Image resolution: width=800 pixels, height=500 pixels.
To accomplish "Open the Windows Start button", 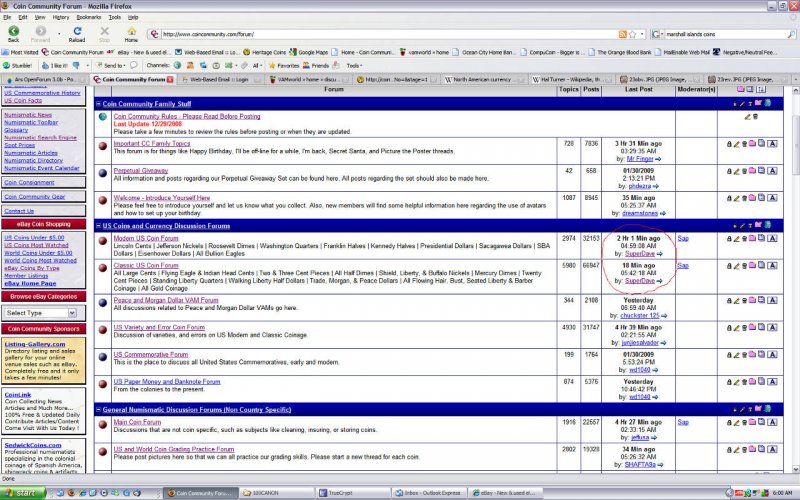I will point(23,493).
